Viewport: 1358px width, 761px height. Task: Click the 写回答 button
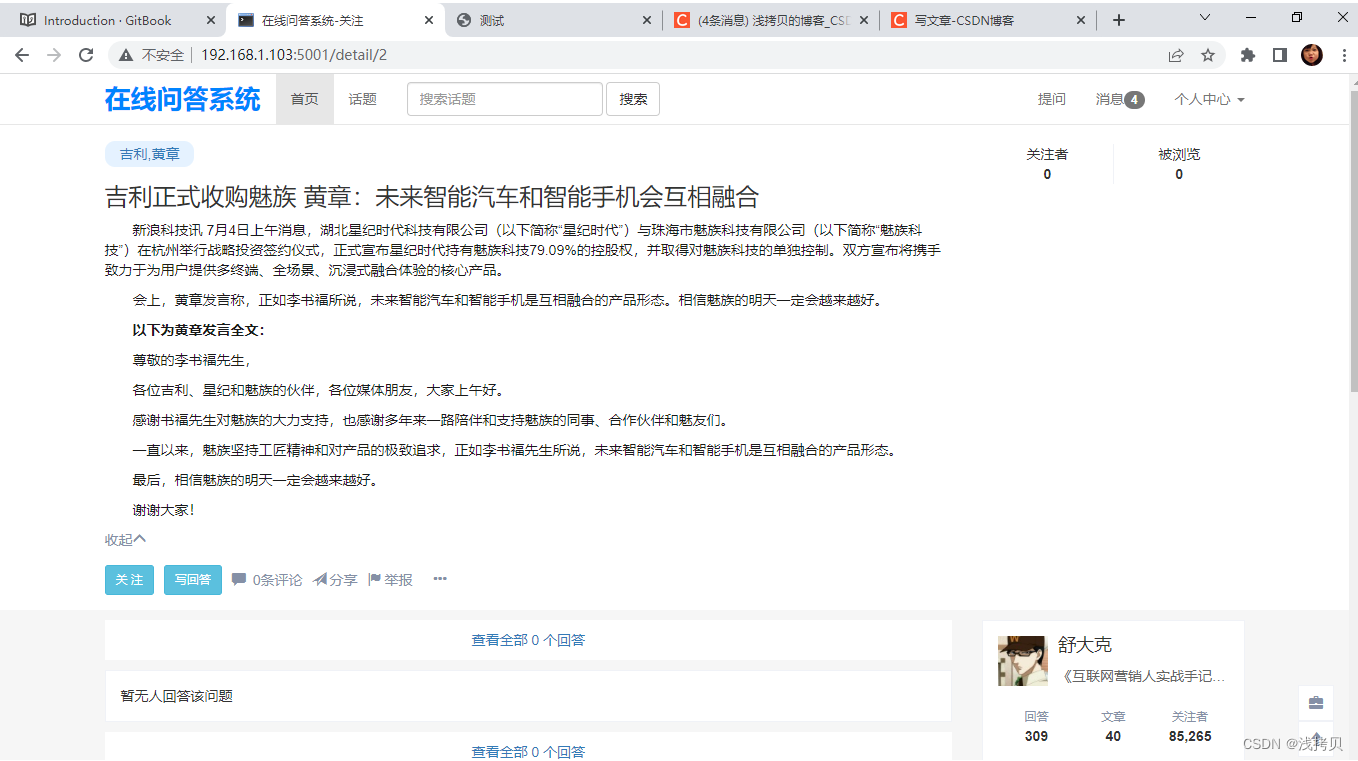point(192,580)
